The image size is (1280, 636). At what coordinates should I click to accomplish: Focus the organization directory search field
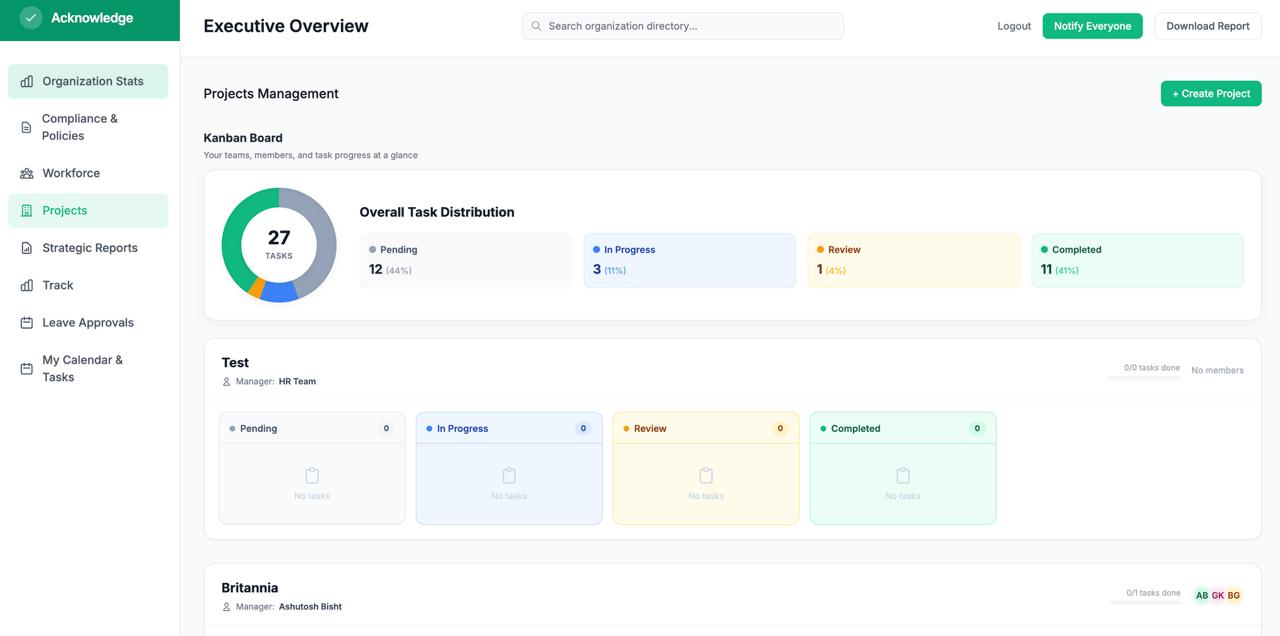(690, 26)
